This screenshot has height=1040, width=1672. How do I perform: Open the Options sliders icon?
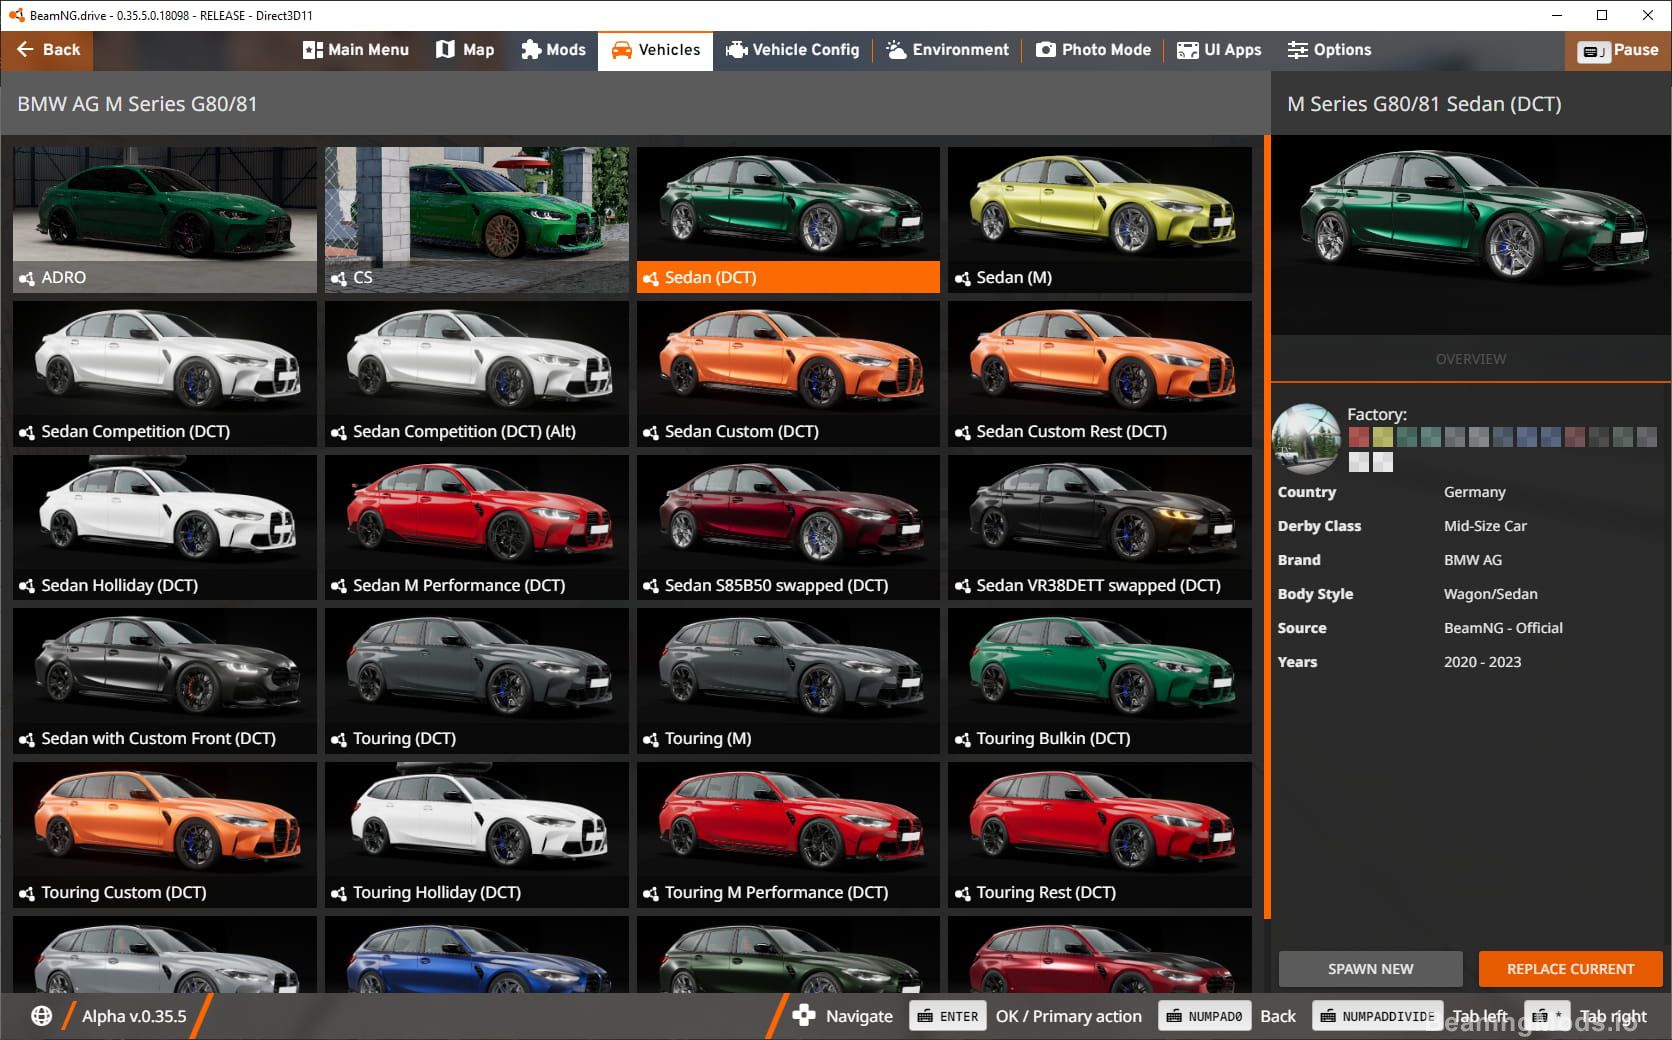coord(1298,50)
